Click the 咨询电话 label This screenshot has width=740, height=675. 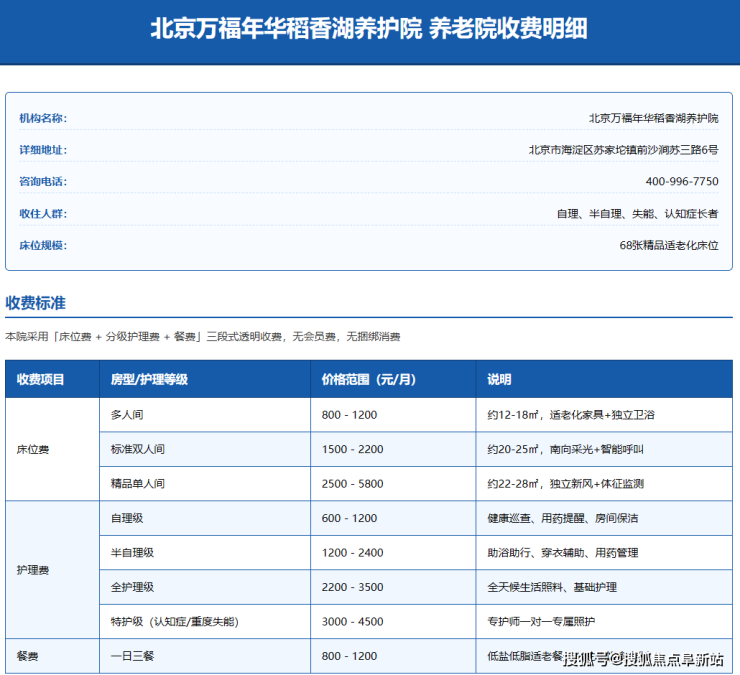coord(43,182)
